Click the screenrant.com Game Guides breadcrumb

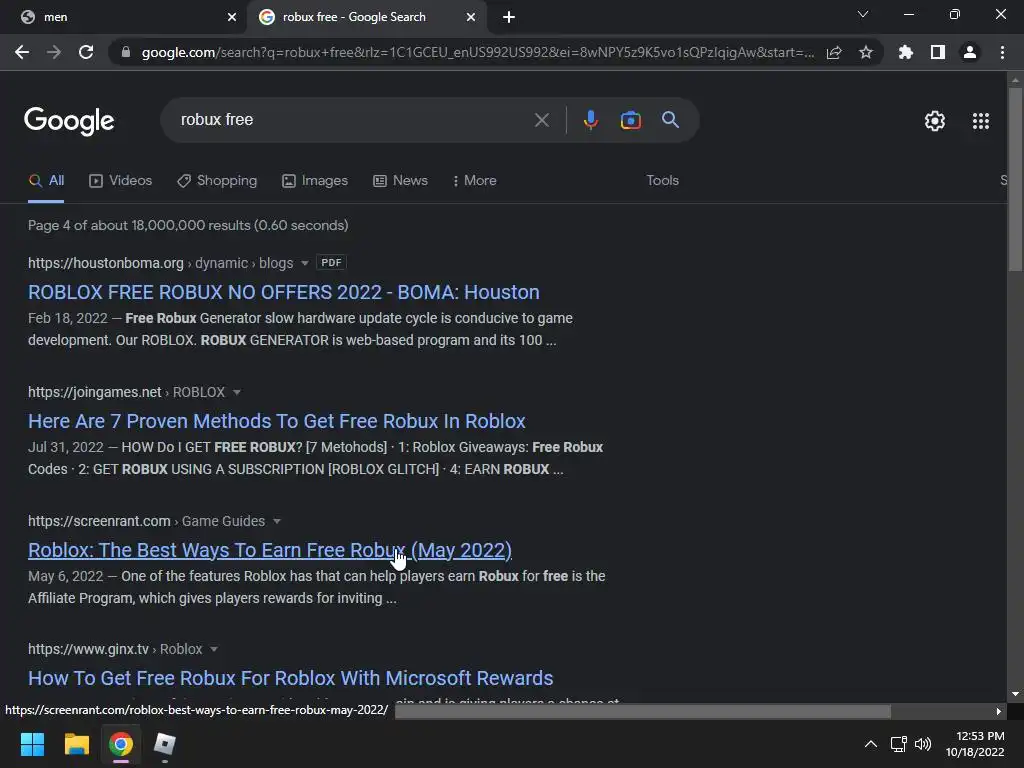pyautogui.click(x=146, y=521)
